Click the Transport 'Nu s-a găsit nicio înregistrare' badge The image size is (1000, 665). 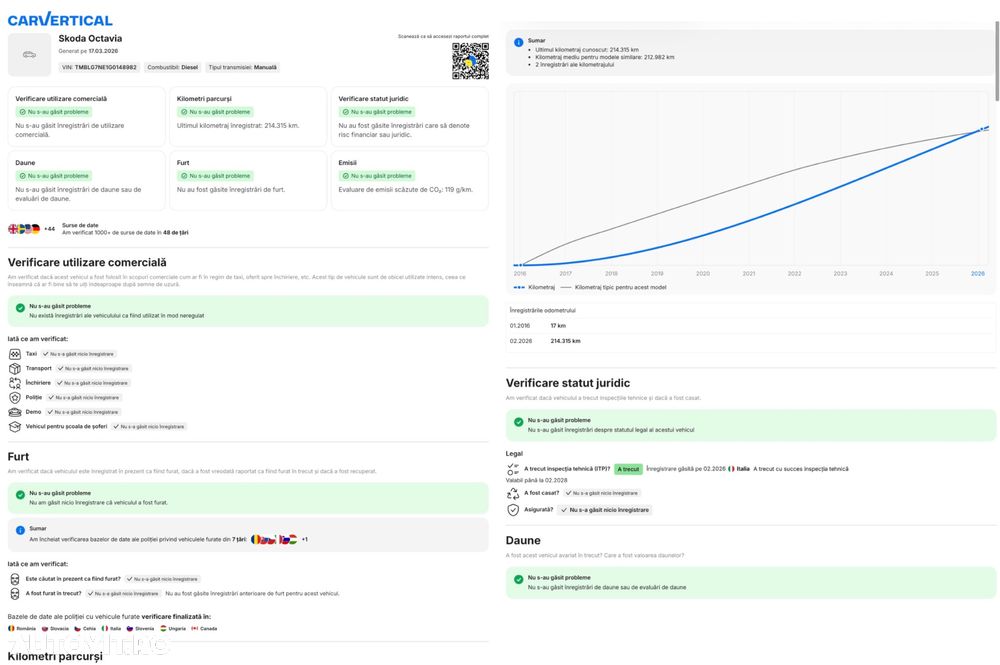coord(94,369)
